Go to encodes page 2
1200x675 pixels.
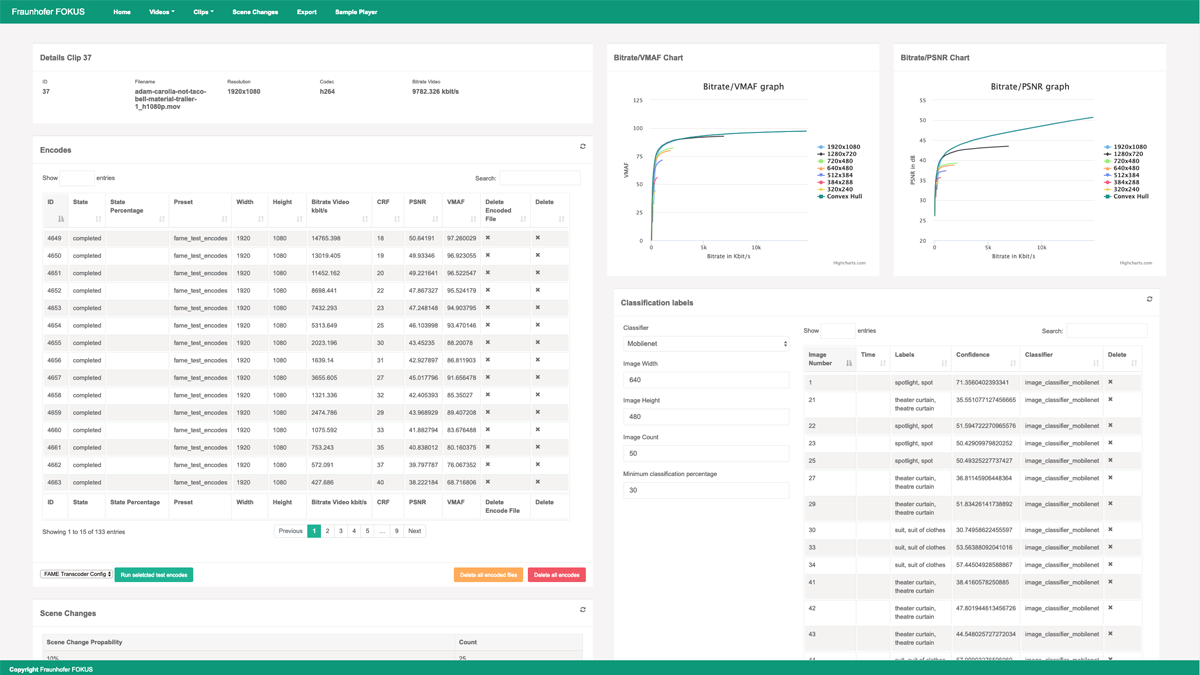click(x=327, y=531)
